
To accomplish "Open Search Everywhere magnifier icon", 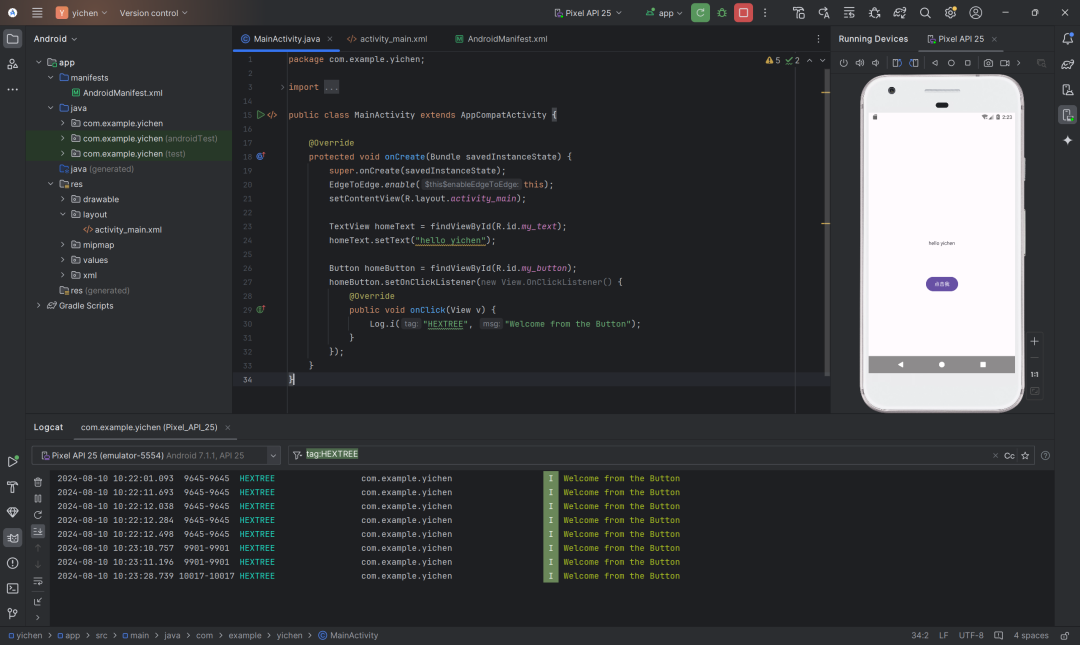I will pyautogui.click(x=925, y=13).
